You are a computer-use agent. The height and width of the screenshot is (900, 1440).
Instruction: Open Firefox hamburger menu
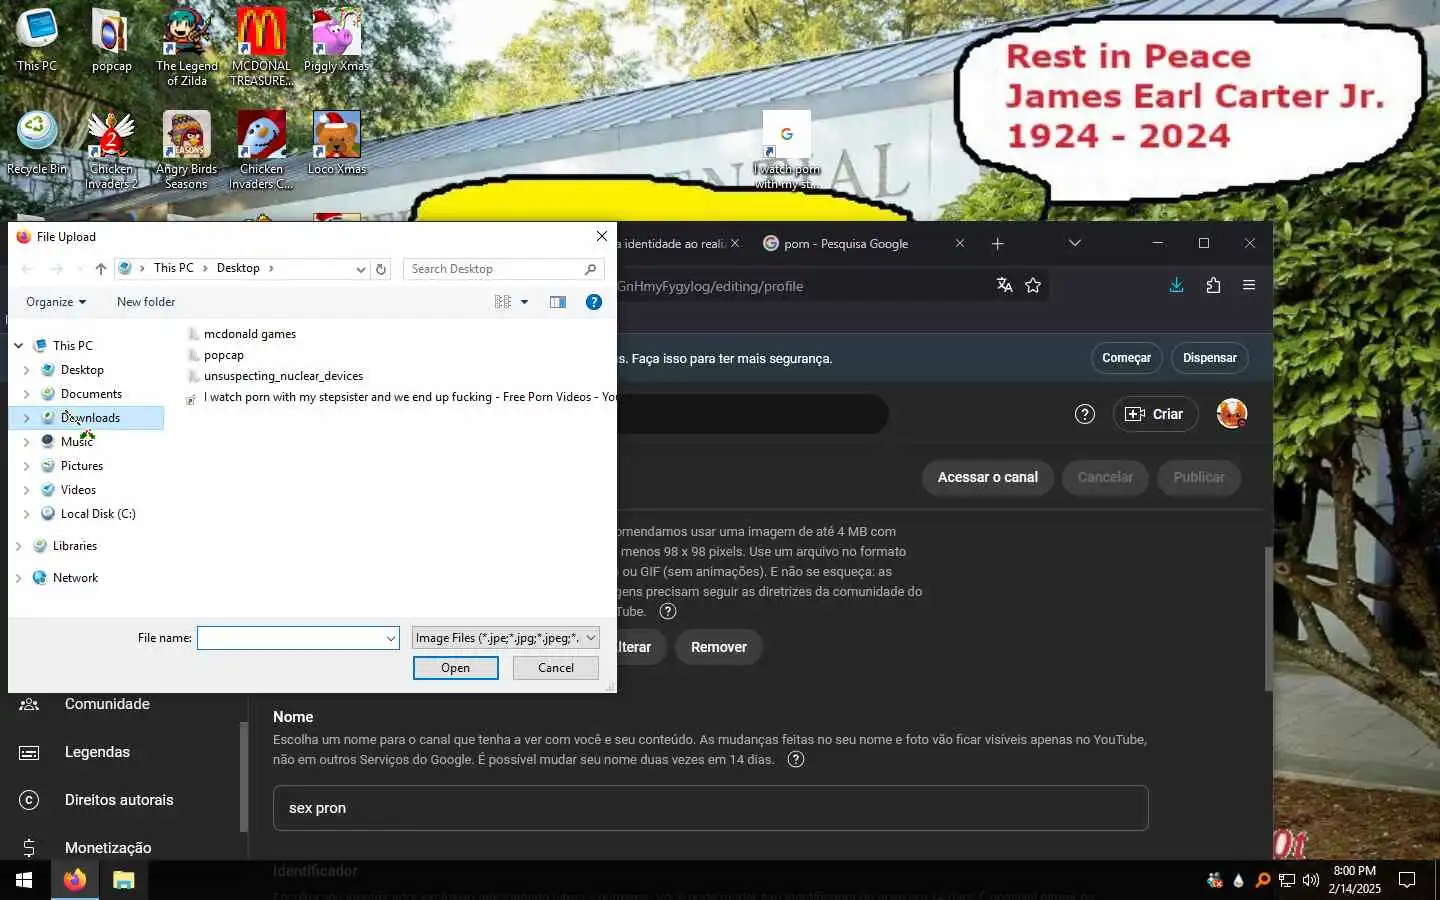1249,285
